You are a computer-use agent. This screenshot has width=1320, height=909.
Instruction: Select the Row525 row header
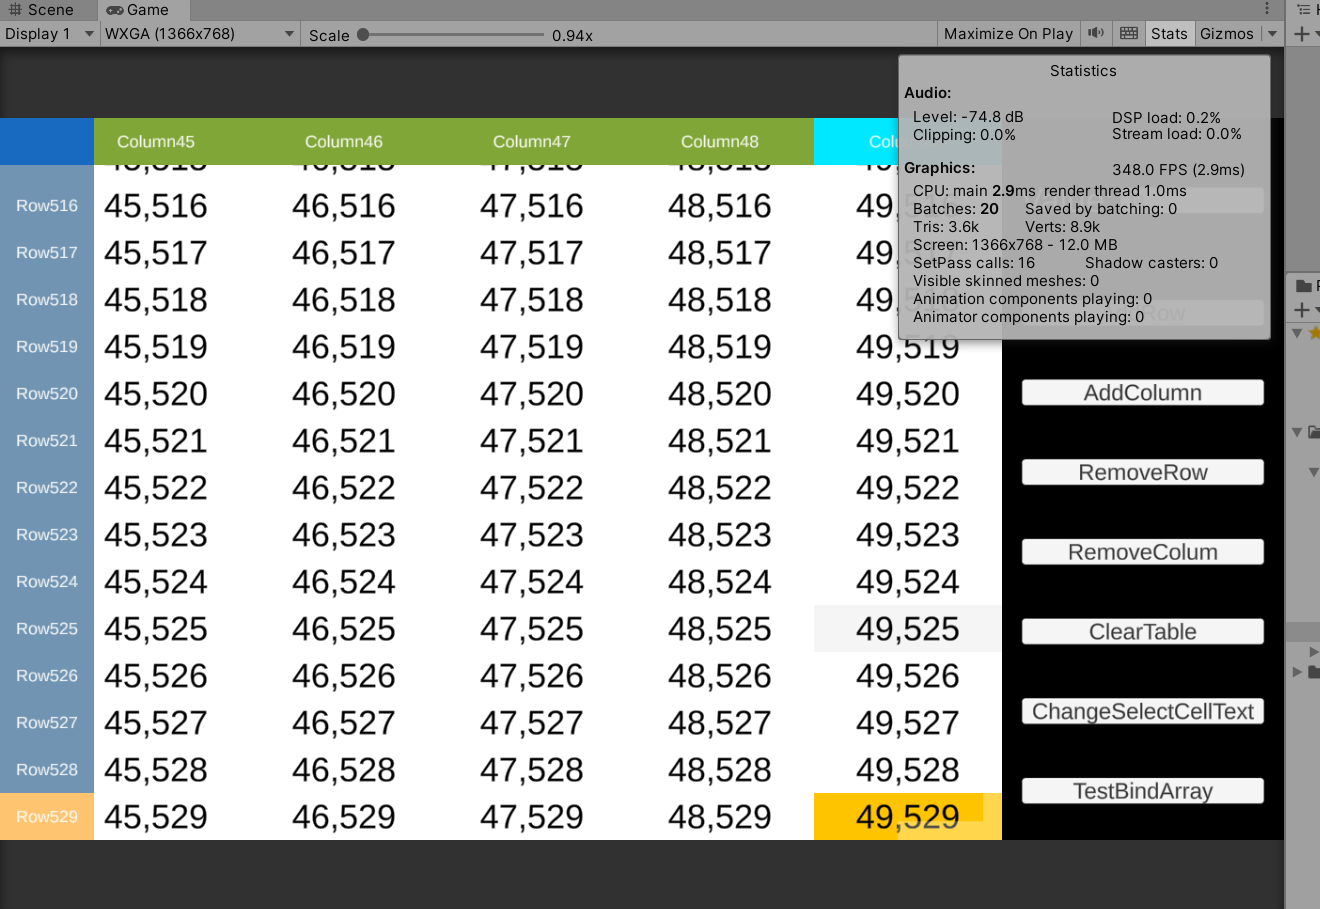click(x=47, y=629)
